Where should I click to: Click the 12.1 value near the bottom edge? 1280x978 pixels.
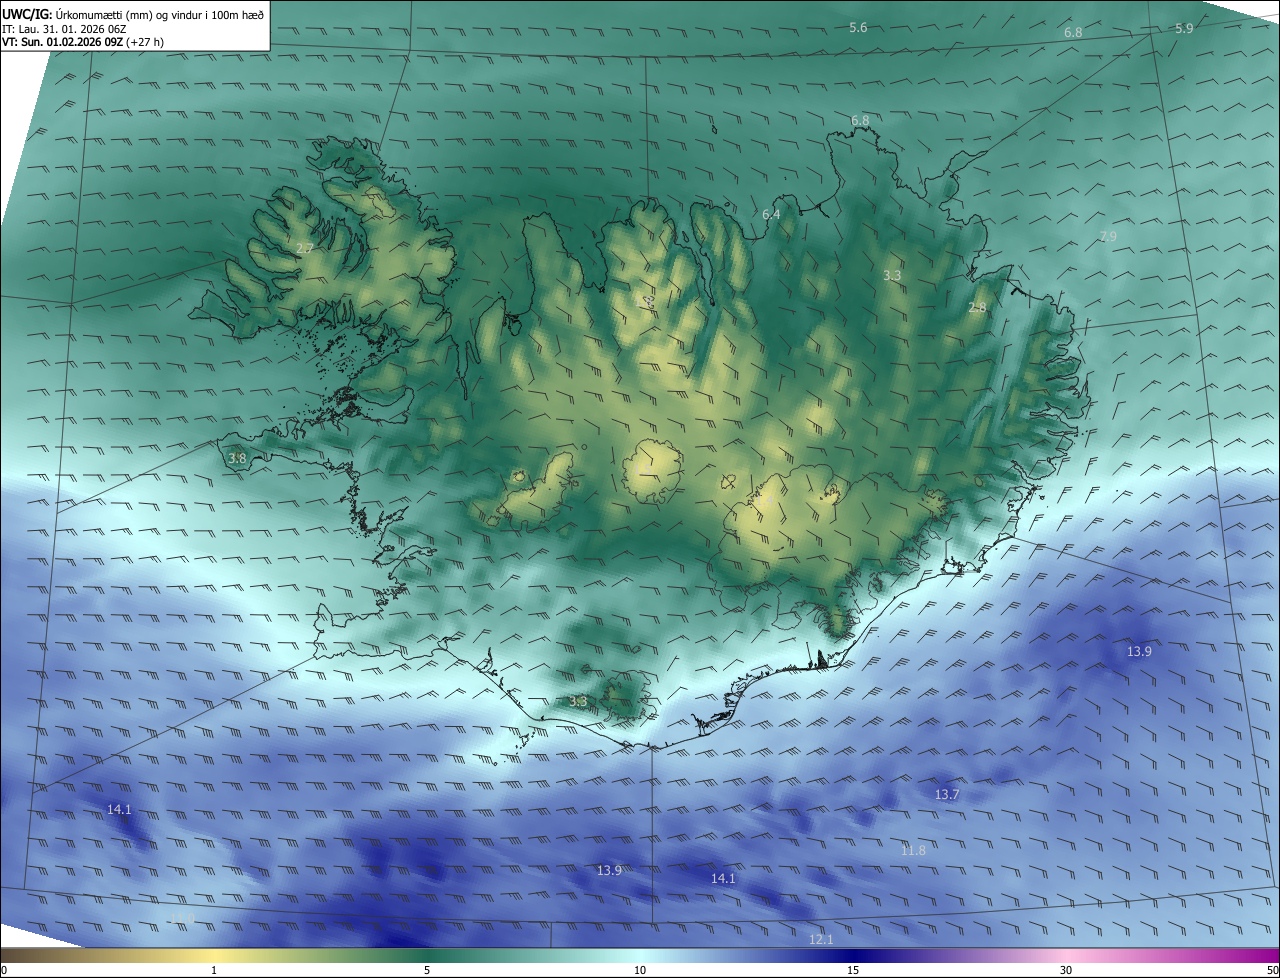click(821, 939)
